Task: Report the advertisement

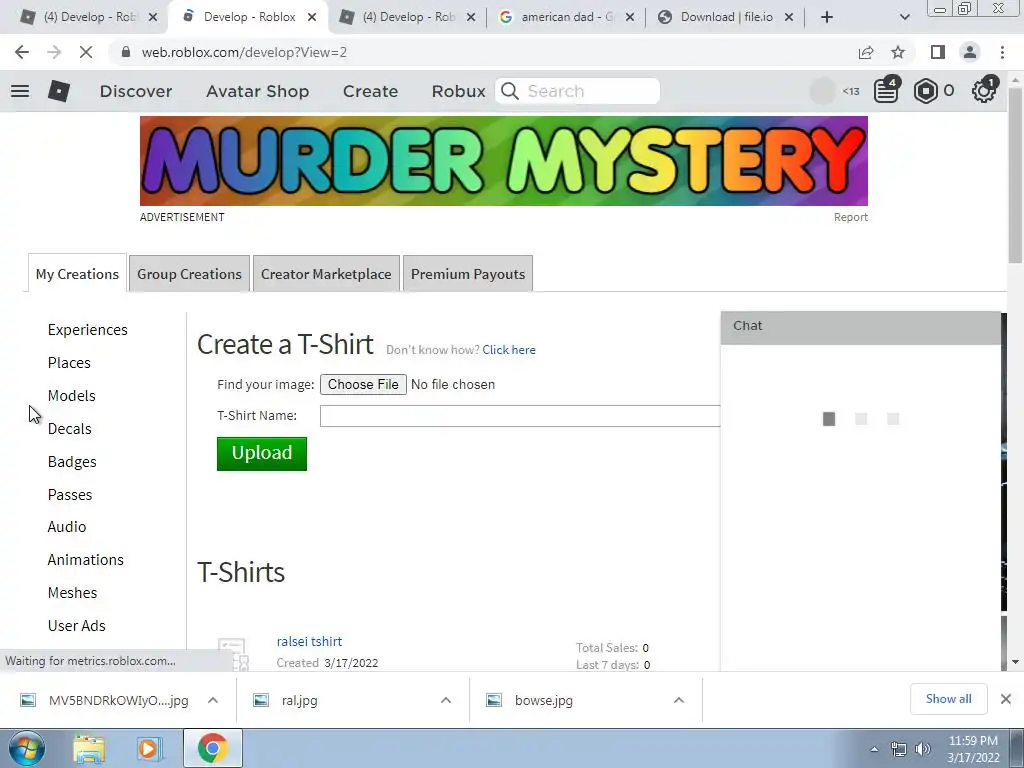Action: click(x=850, y=217)
